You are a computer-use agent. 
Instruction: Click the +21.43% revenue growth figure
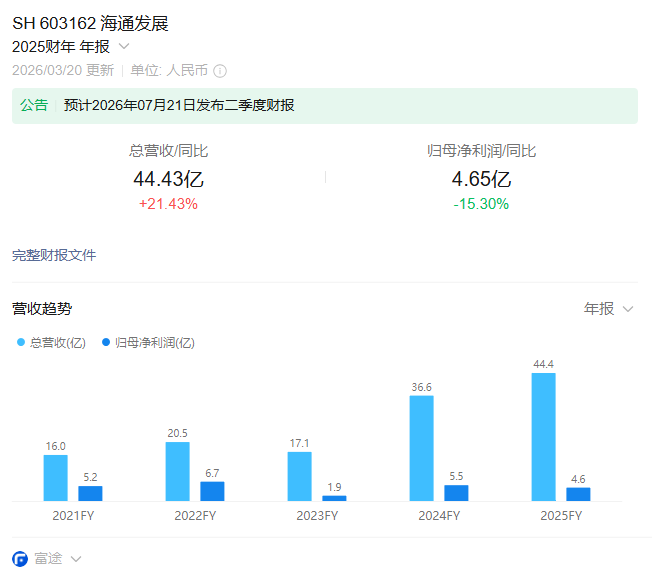point(168,204)
